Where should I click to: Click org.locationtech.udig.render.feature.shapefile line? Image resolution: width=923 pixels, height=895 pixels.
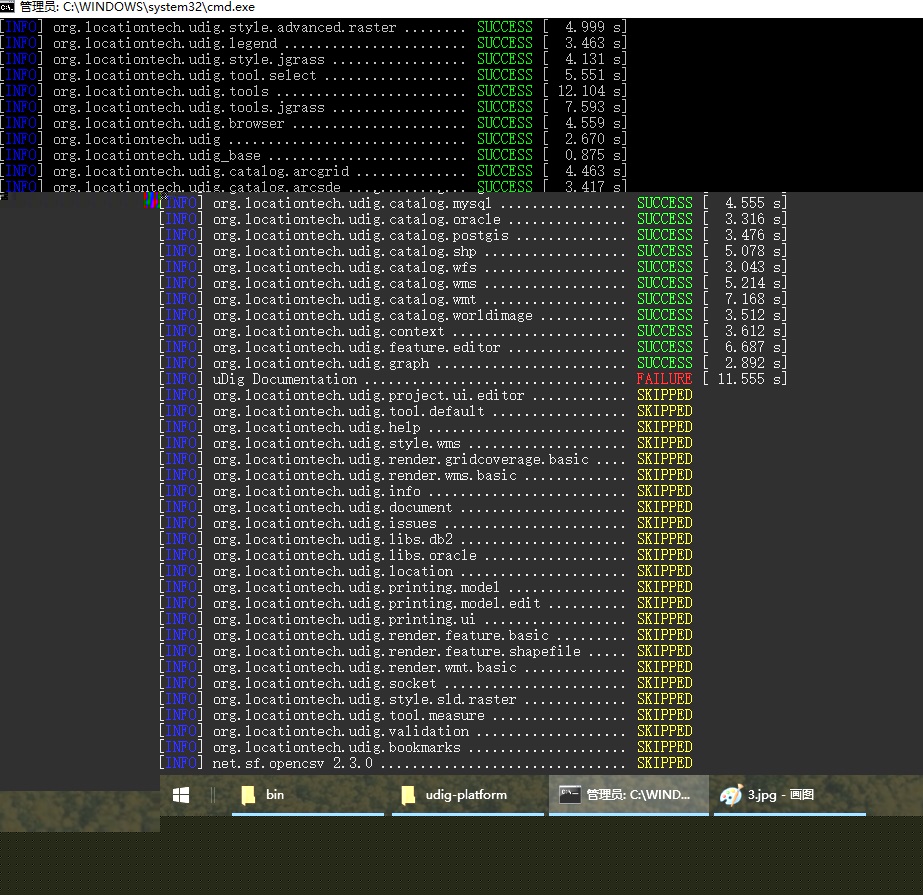pyautogui.click(x=426, y=651)
